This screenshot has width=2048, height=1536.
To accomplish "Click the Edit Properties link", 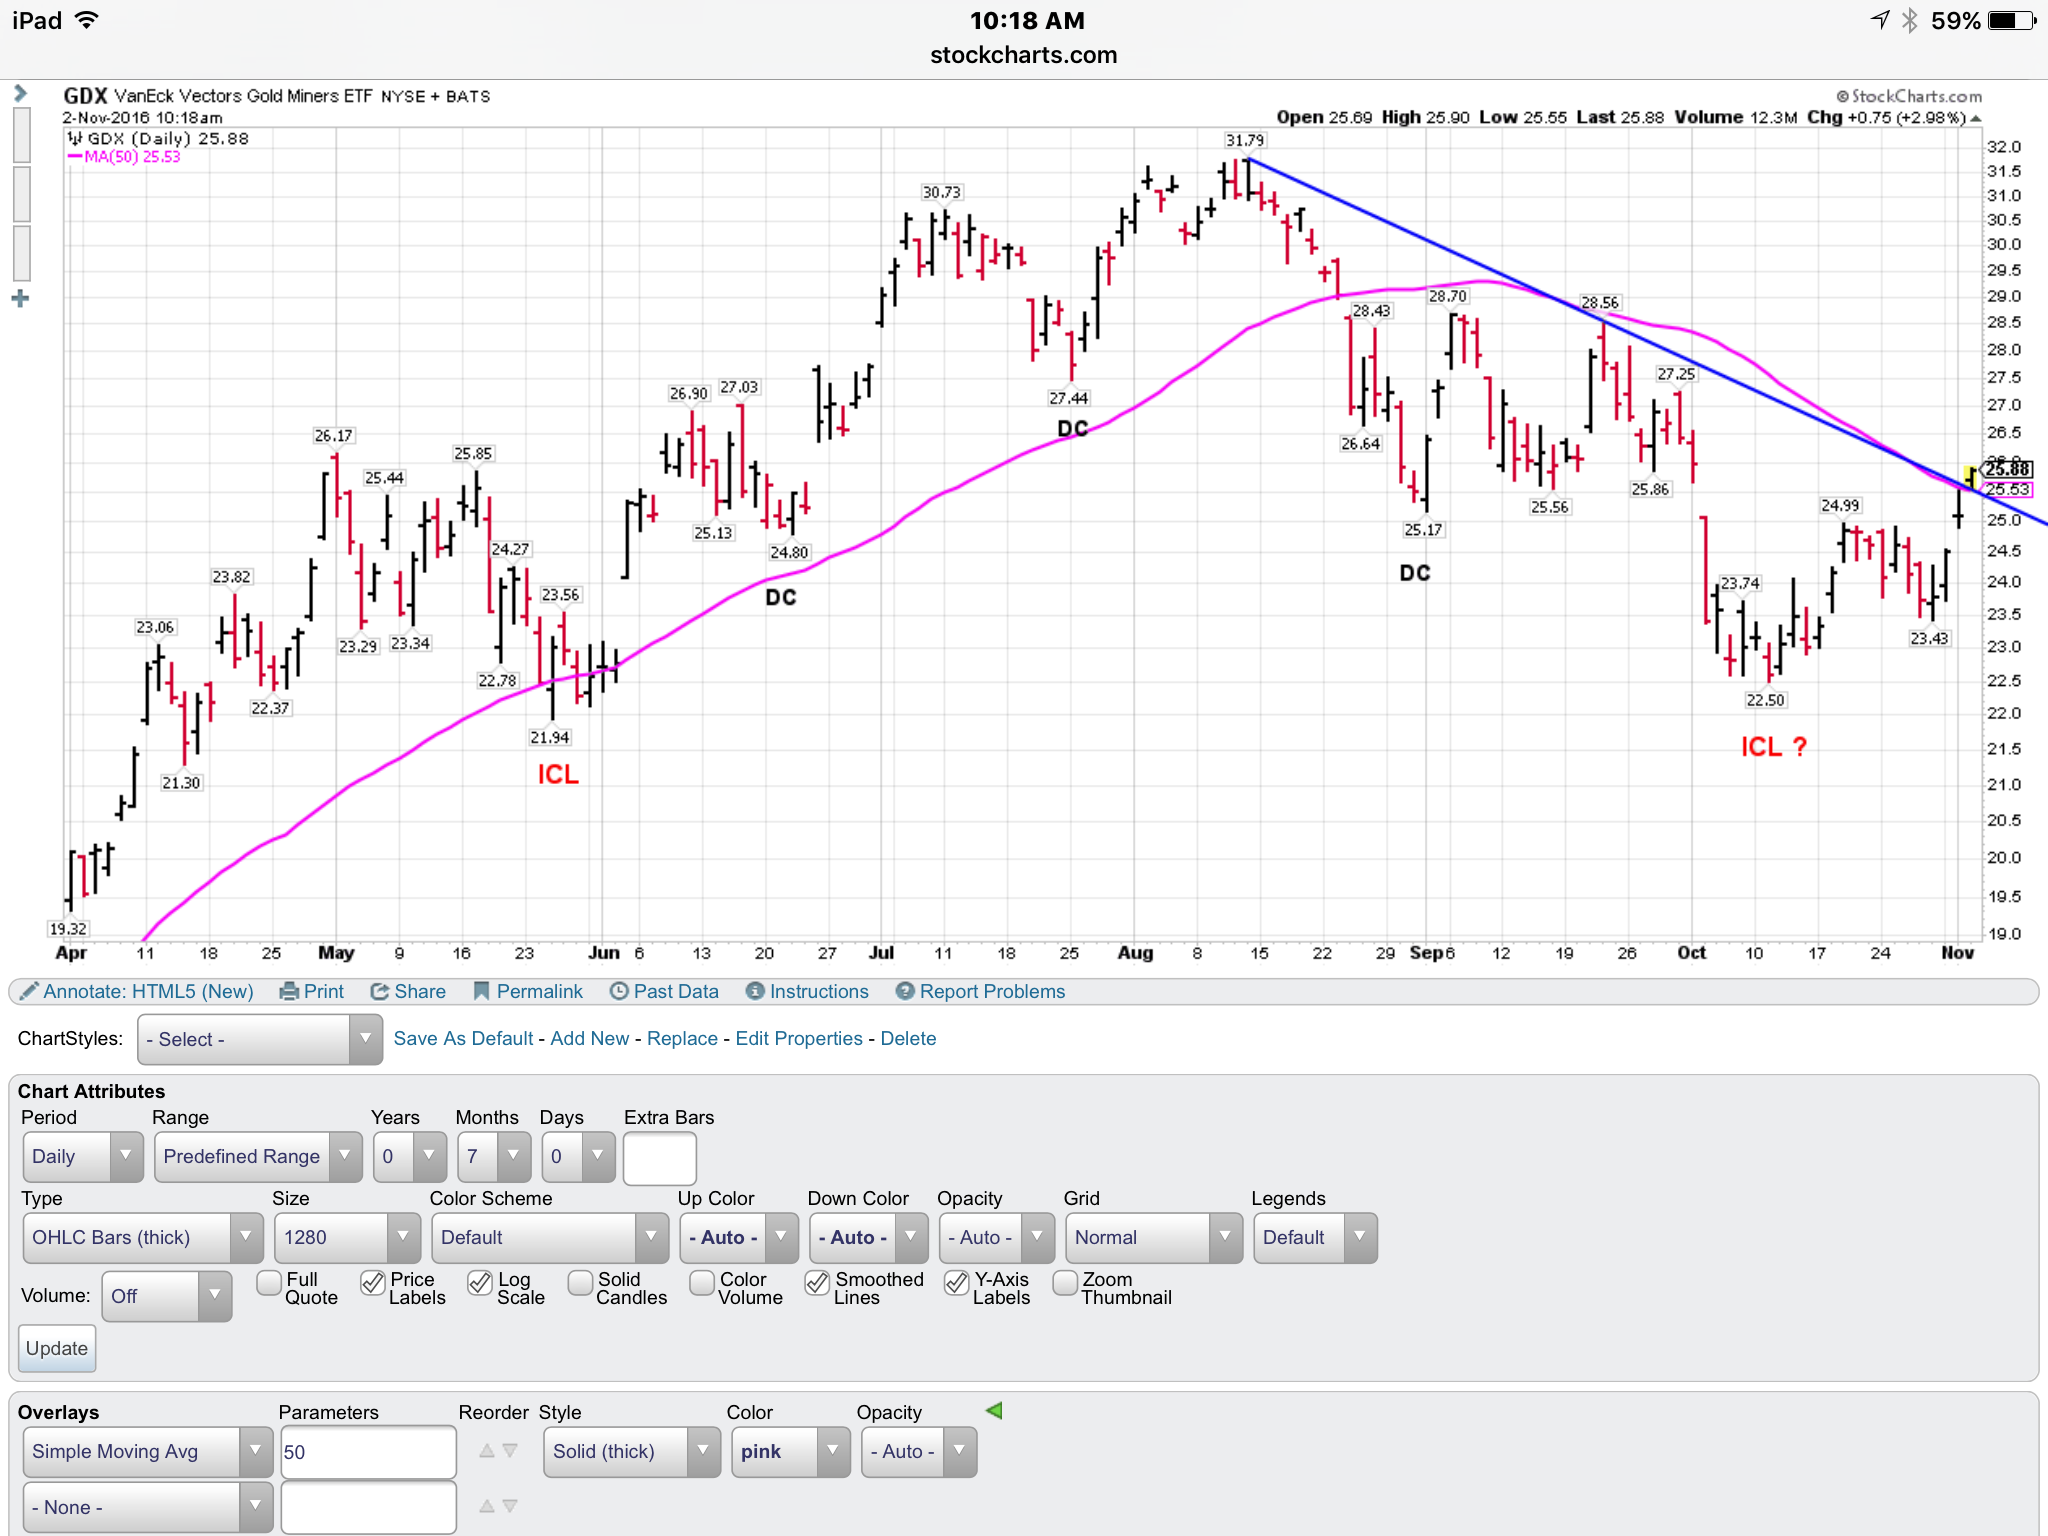I will [798, 1038].
